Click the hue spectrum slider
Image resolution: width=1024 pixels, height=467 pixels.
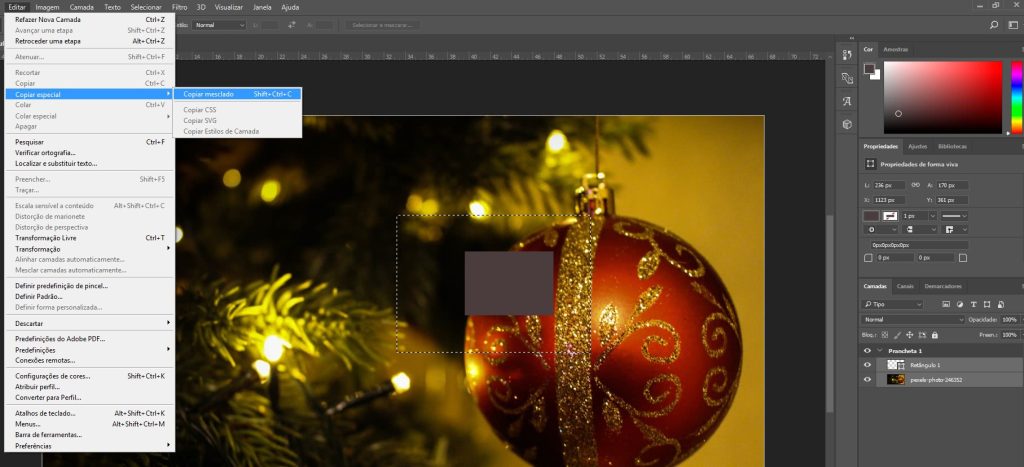[x=1017, y=97]
